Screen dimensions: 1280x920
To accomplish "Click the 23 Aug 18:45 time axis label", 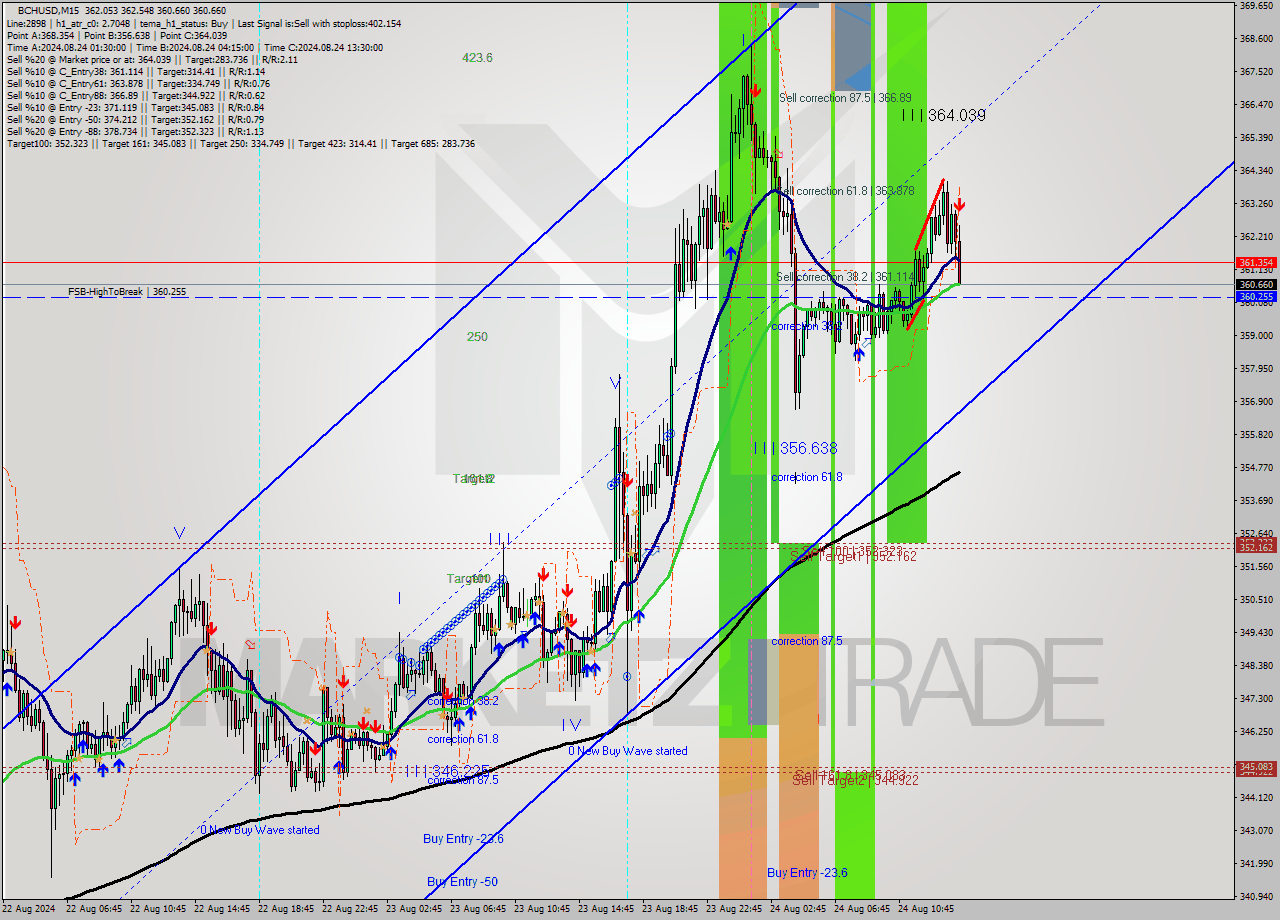I will click(670, 909).
